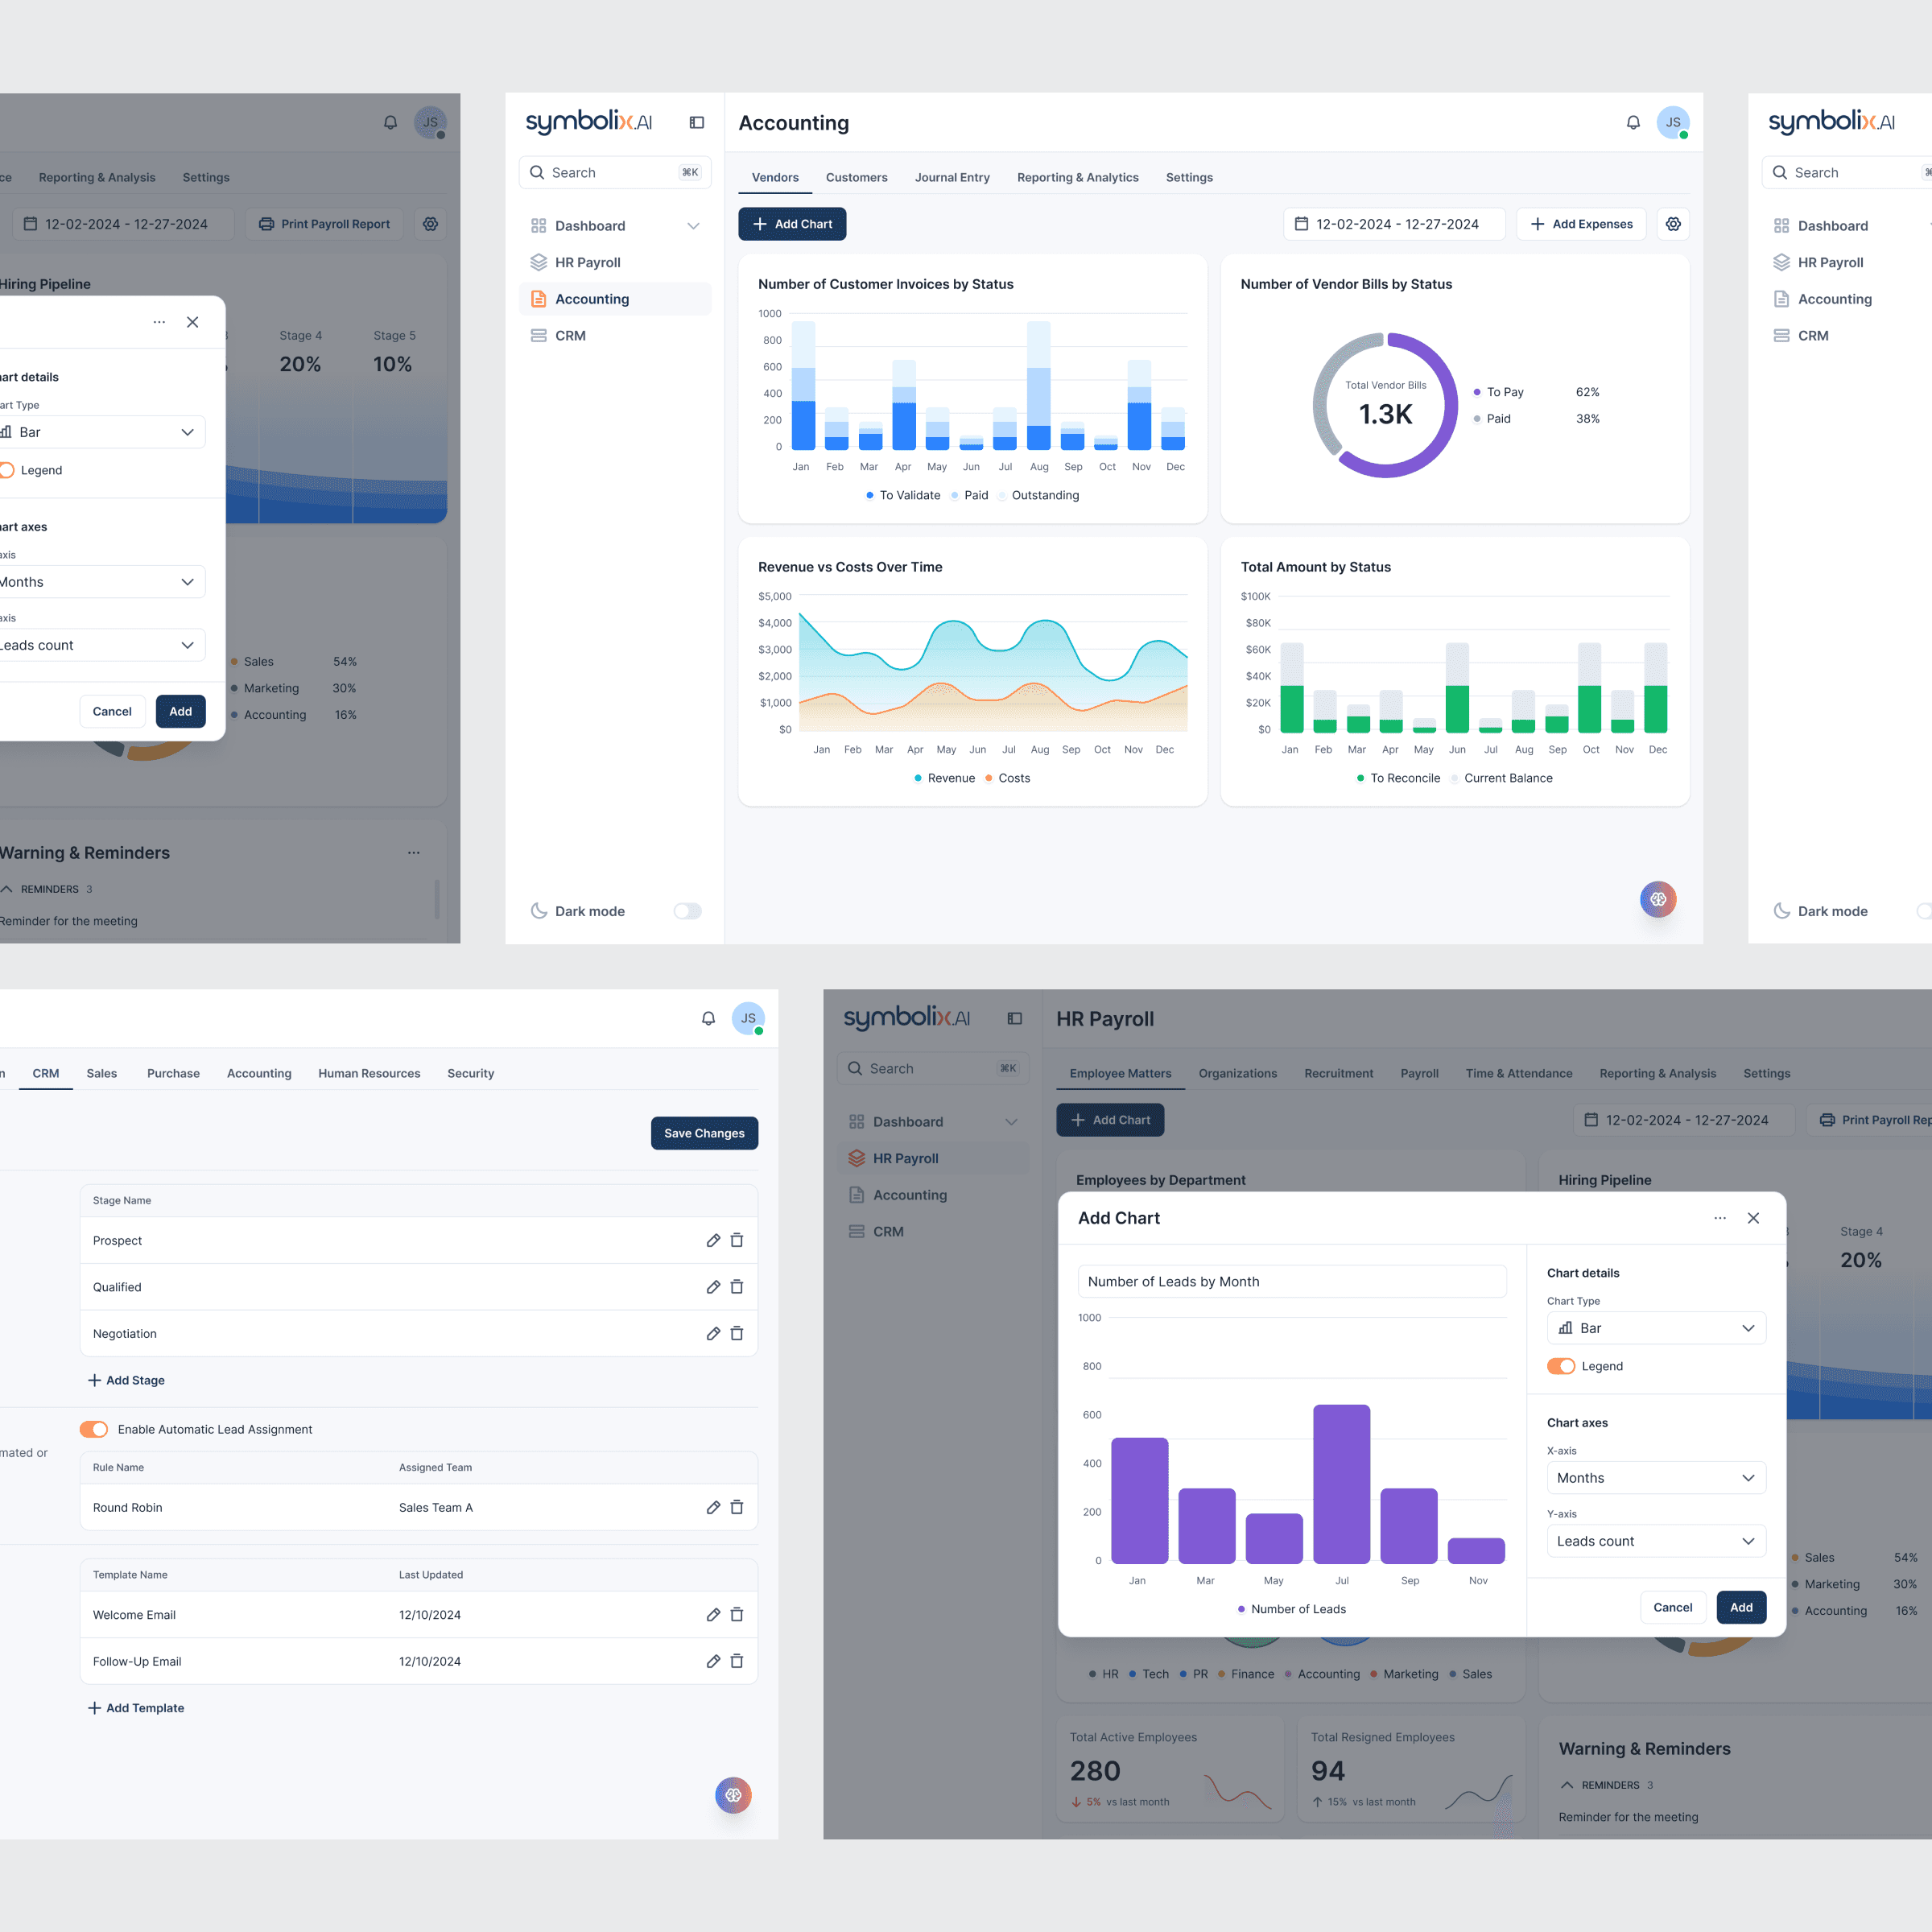1932x1932 pixels.
Task: Click the Welcome Email pencil edit icon
Action: pos(713,1614)
